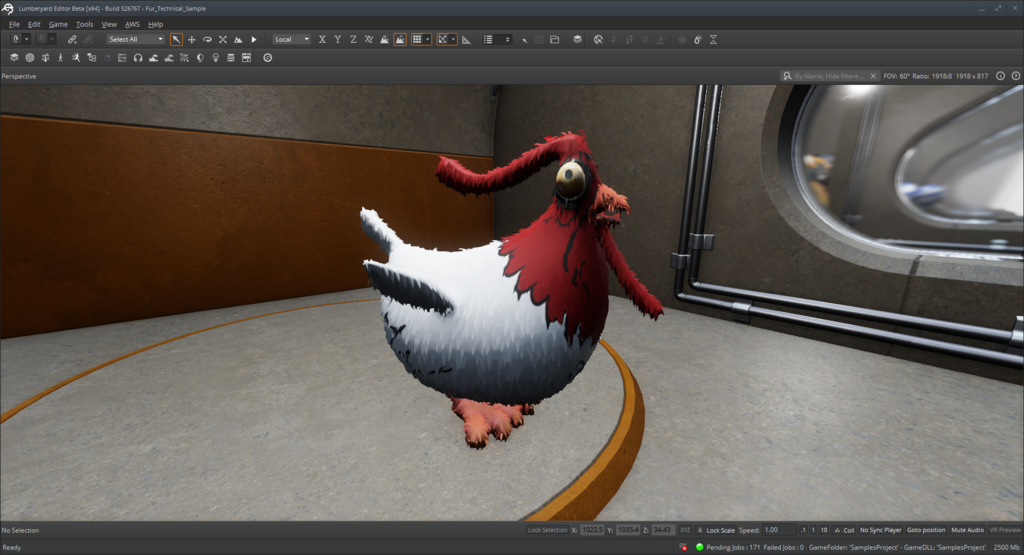Click the circled S icon in second toolbar

click(x=268, y=57)
